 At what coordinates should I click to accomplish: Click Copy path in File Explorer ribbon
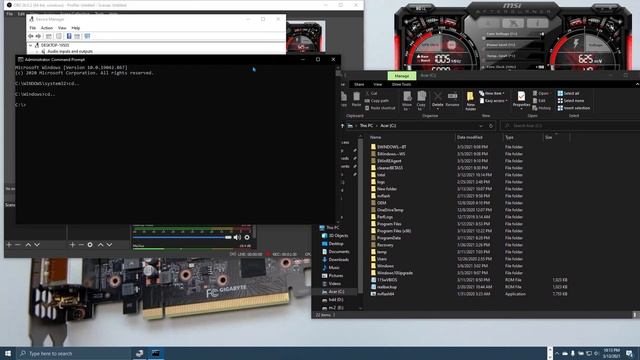click(377, 101)
